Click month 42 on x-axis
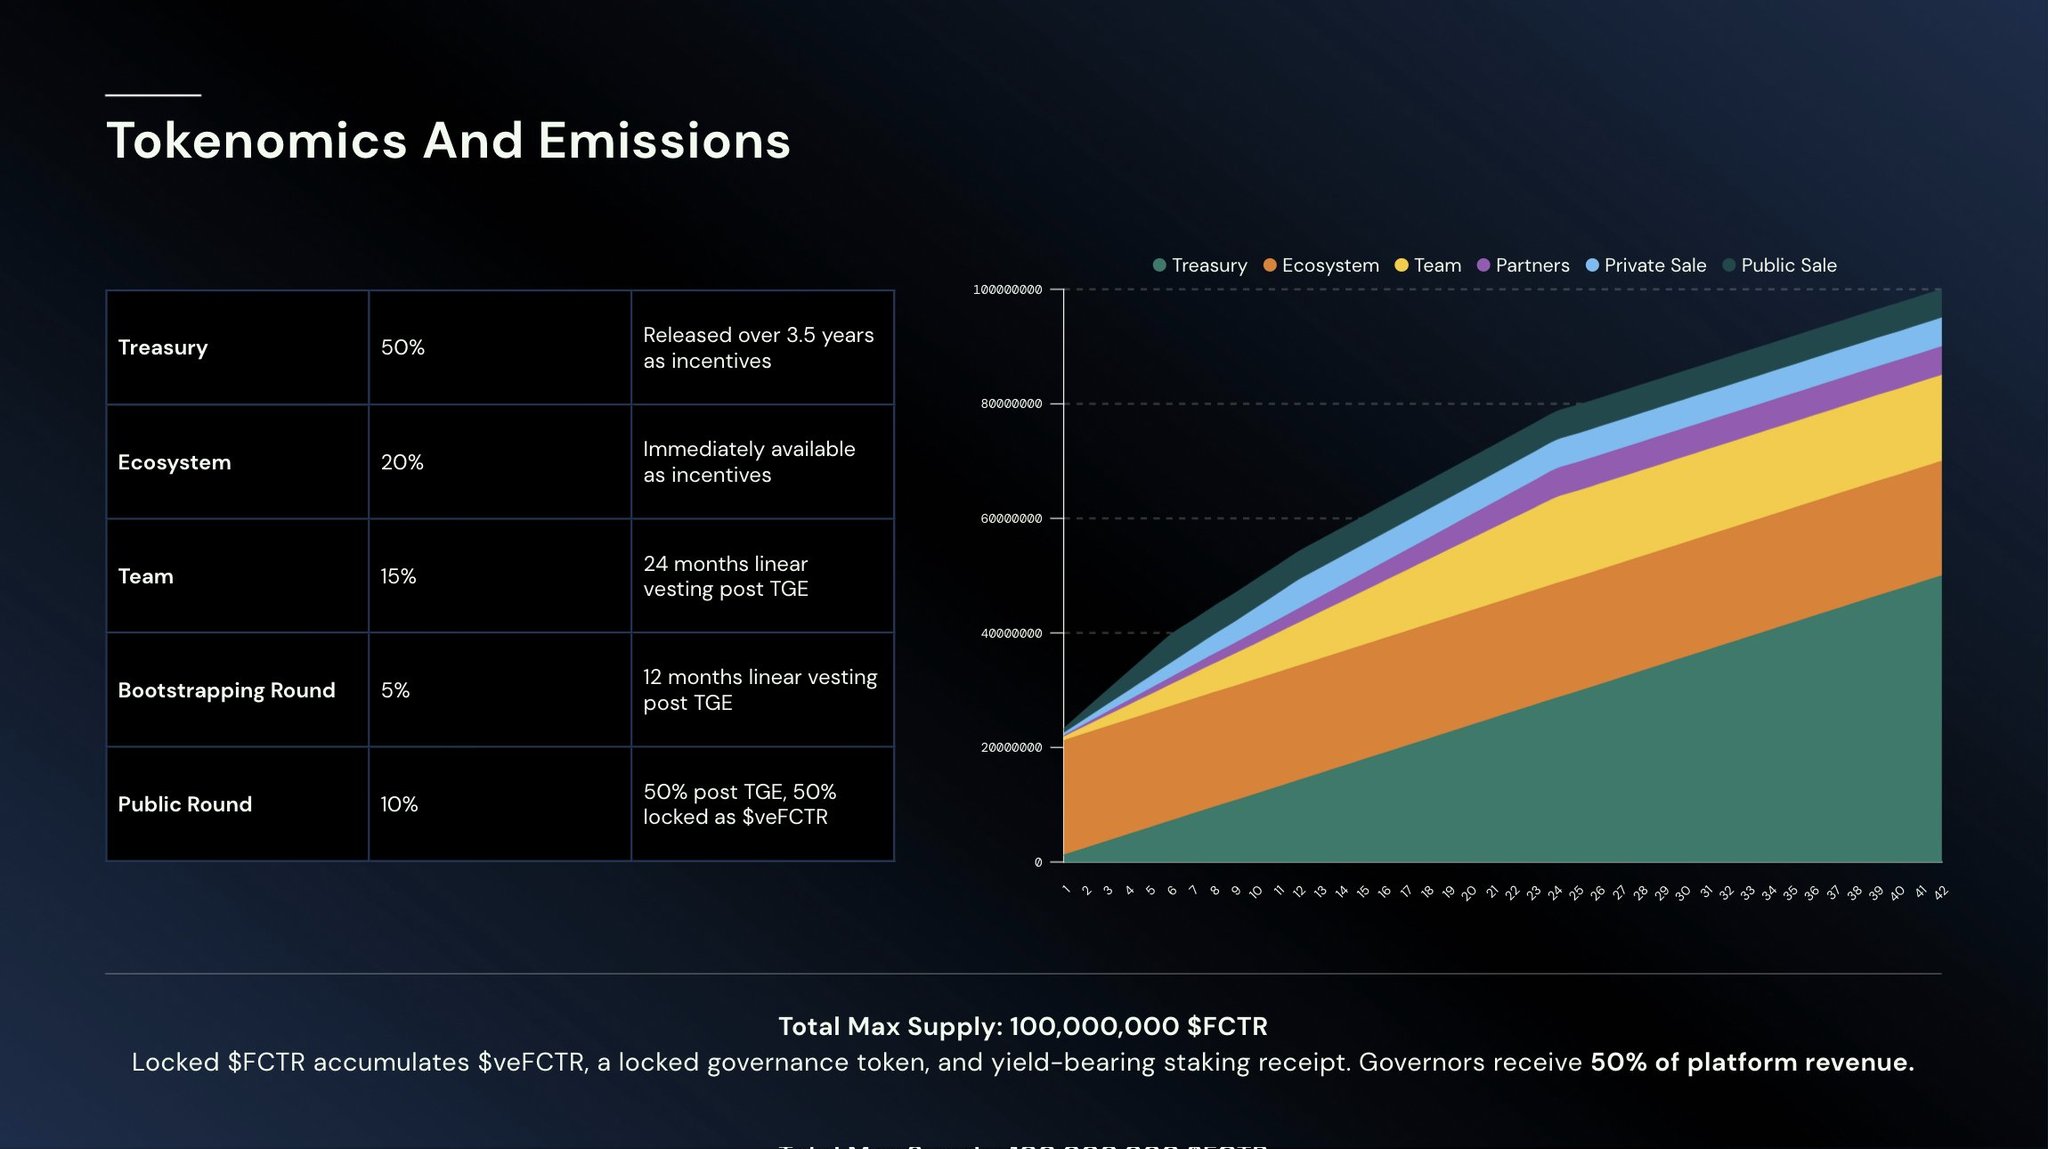The height and width of the screenshot is (1149, 2048). tap(1940, 893)
